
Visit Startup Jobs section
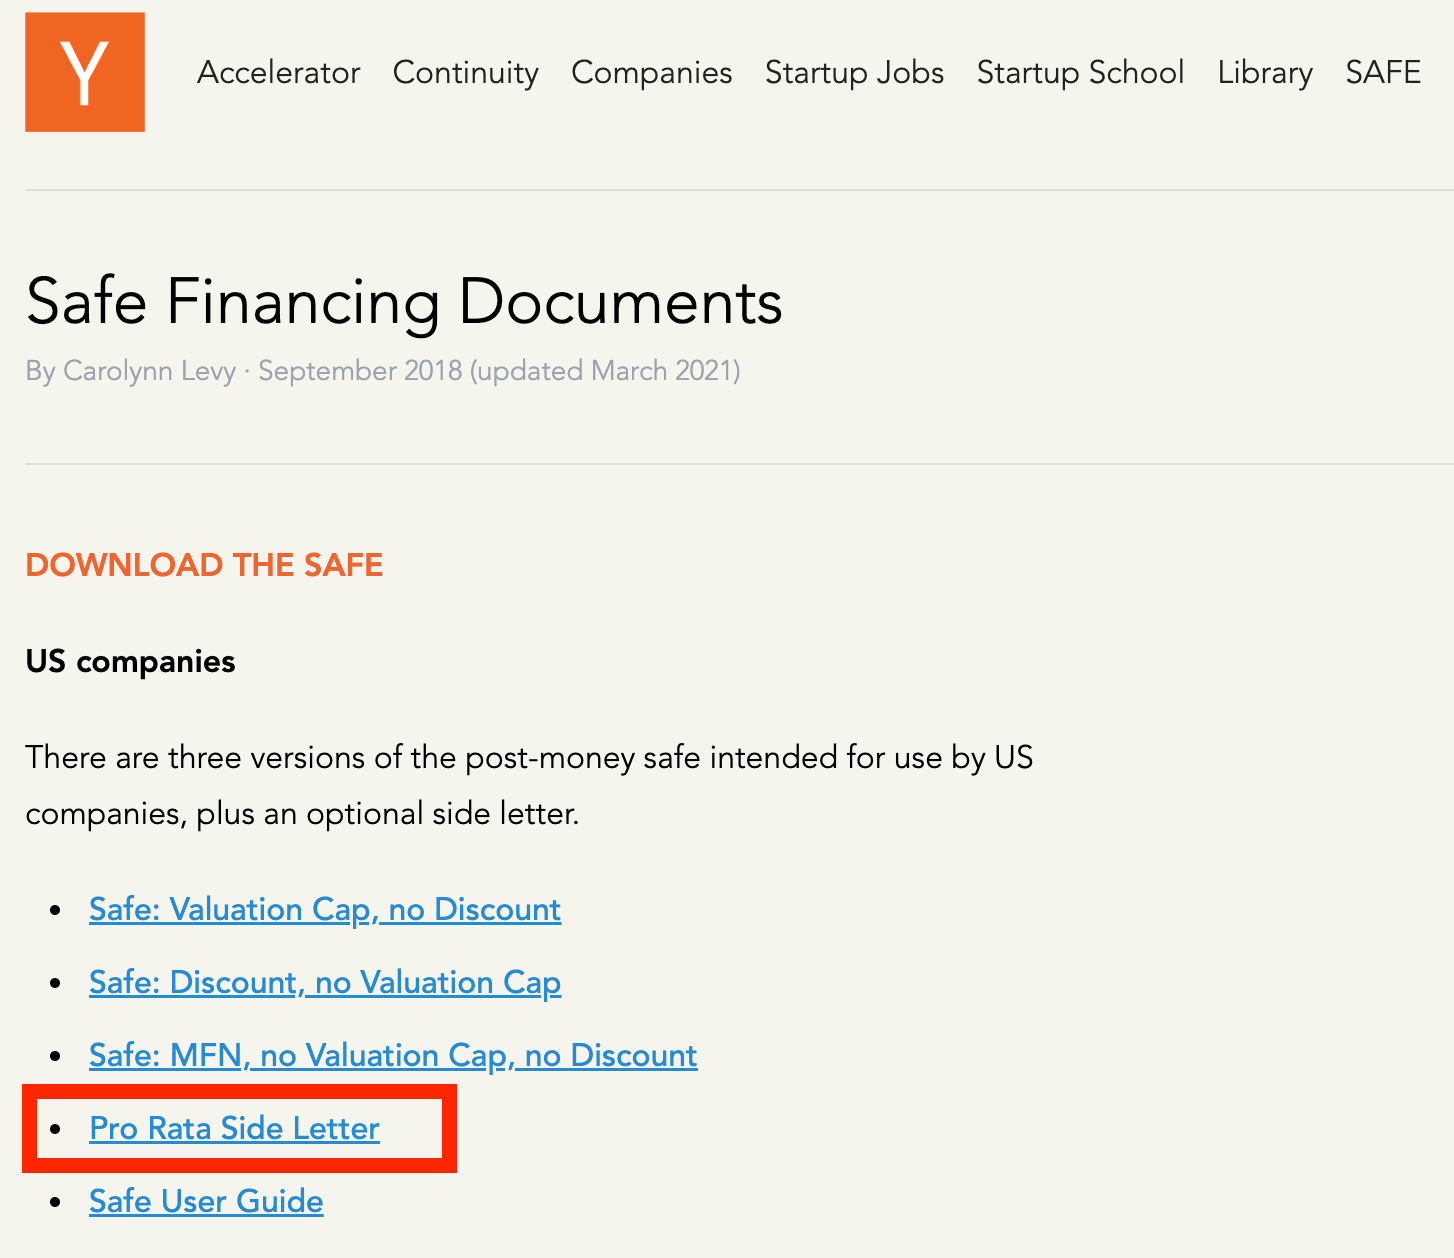[854, 72]
